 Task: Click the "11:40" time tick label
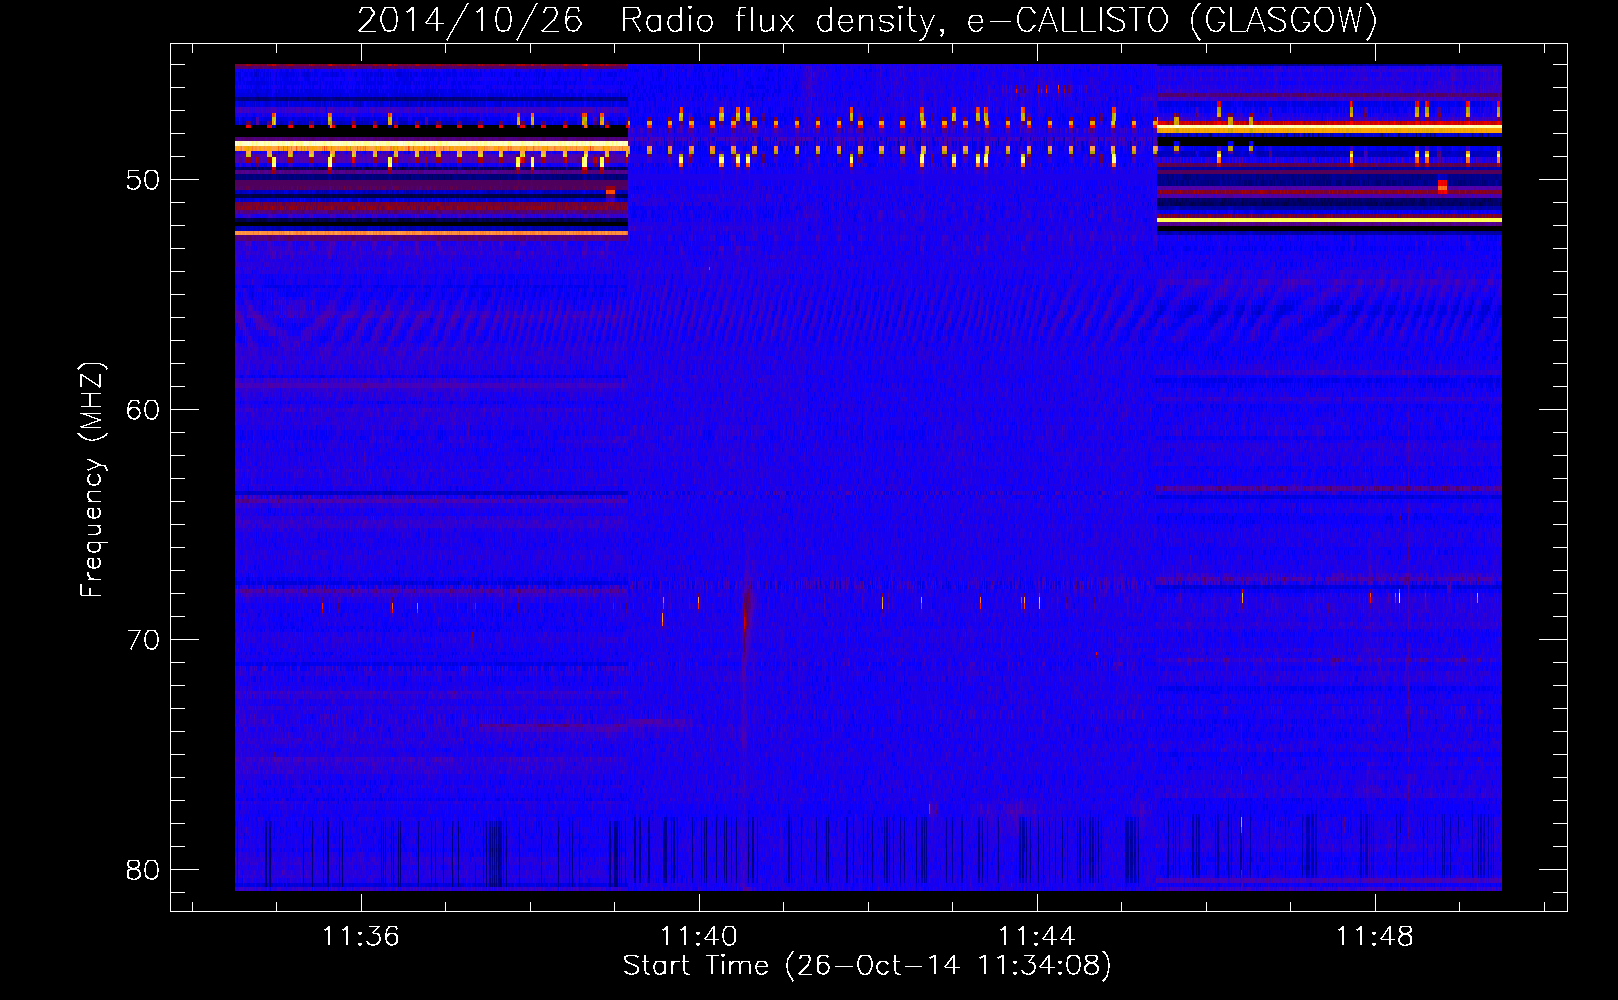click(699, 936)
